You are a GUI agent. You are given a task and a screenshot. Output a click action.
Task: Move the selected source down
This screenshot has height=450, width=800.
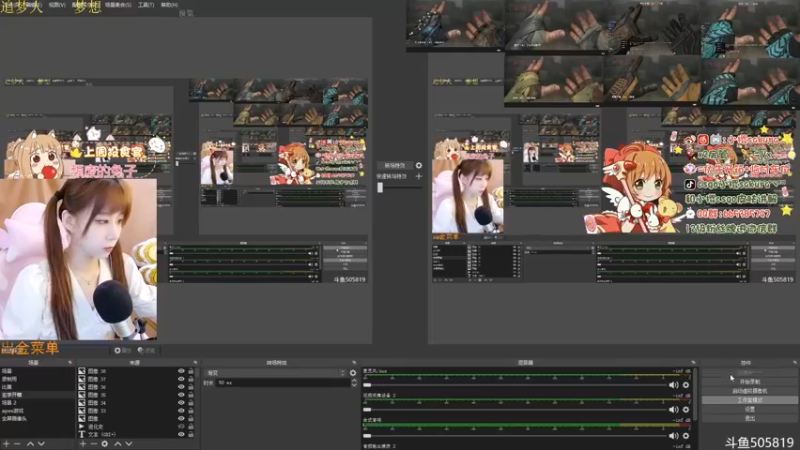(x=129, y=444)
